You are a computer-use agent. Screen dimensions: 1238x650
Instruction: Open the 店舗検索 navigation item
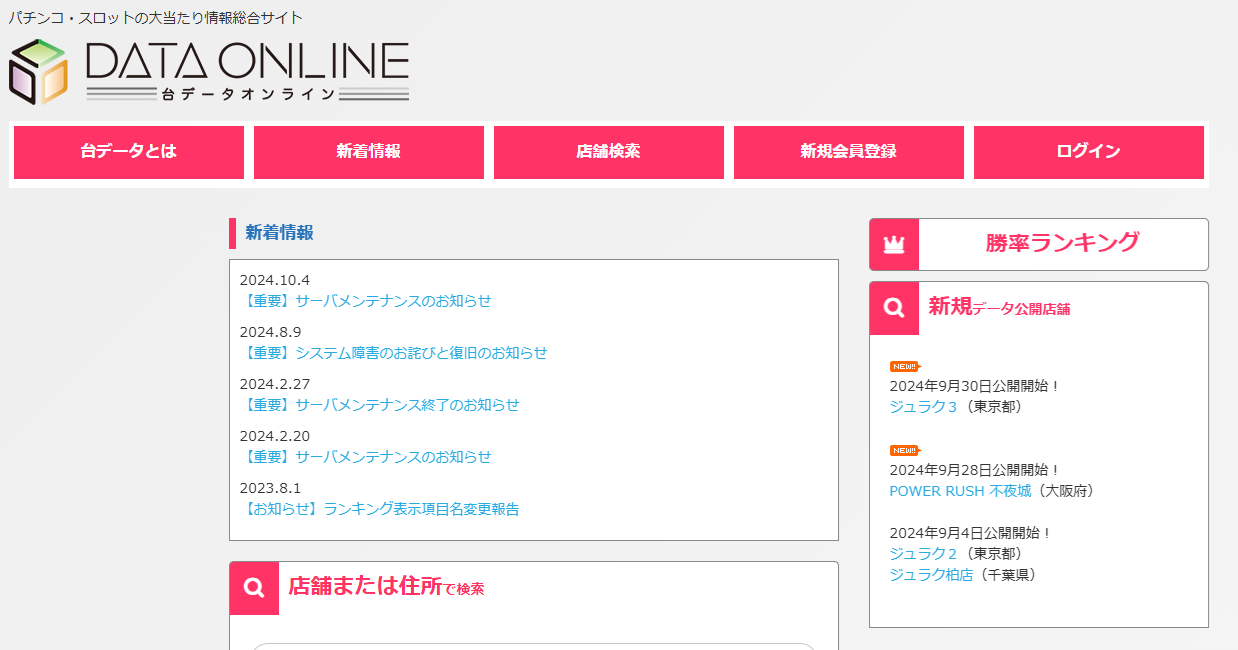(x=608, y=152)
